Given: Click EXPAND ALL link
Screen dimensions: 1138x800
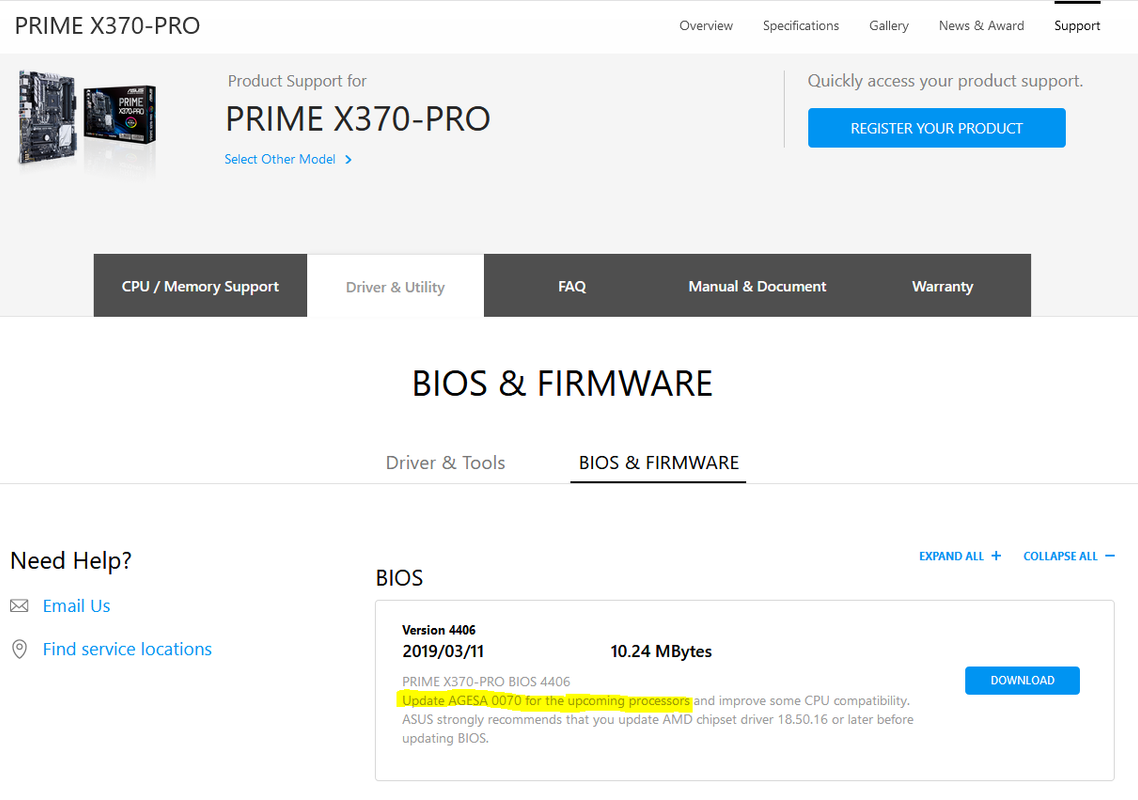Looking at the screenshot, I should point(951,556).
